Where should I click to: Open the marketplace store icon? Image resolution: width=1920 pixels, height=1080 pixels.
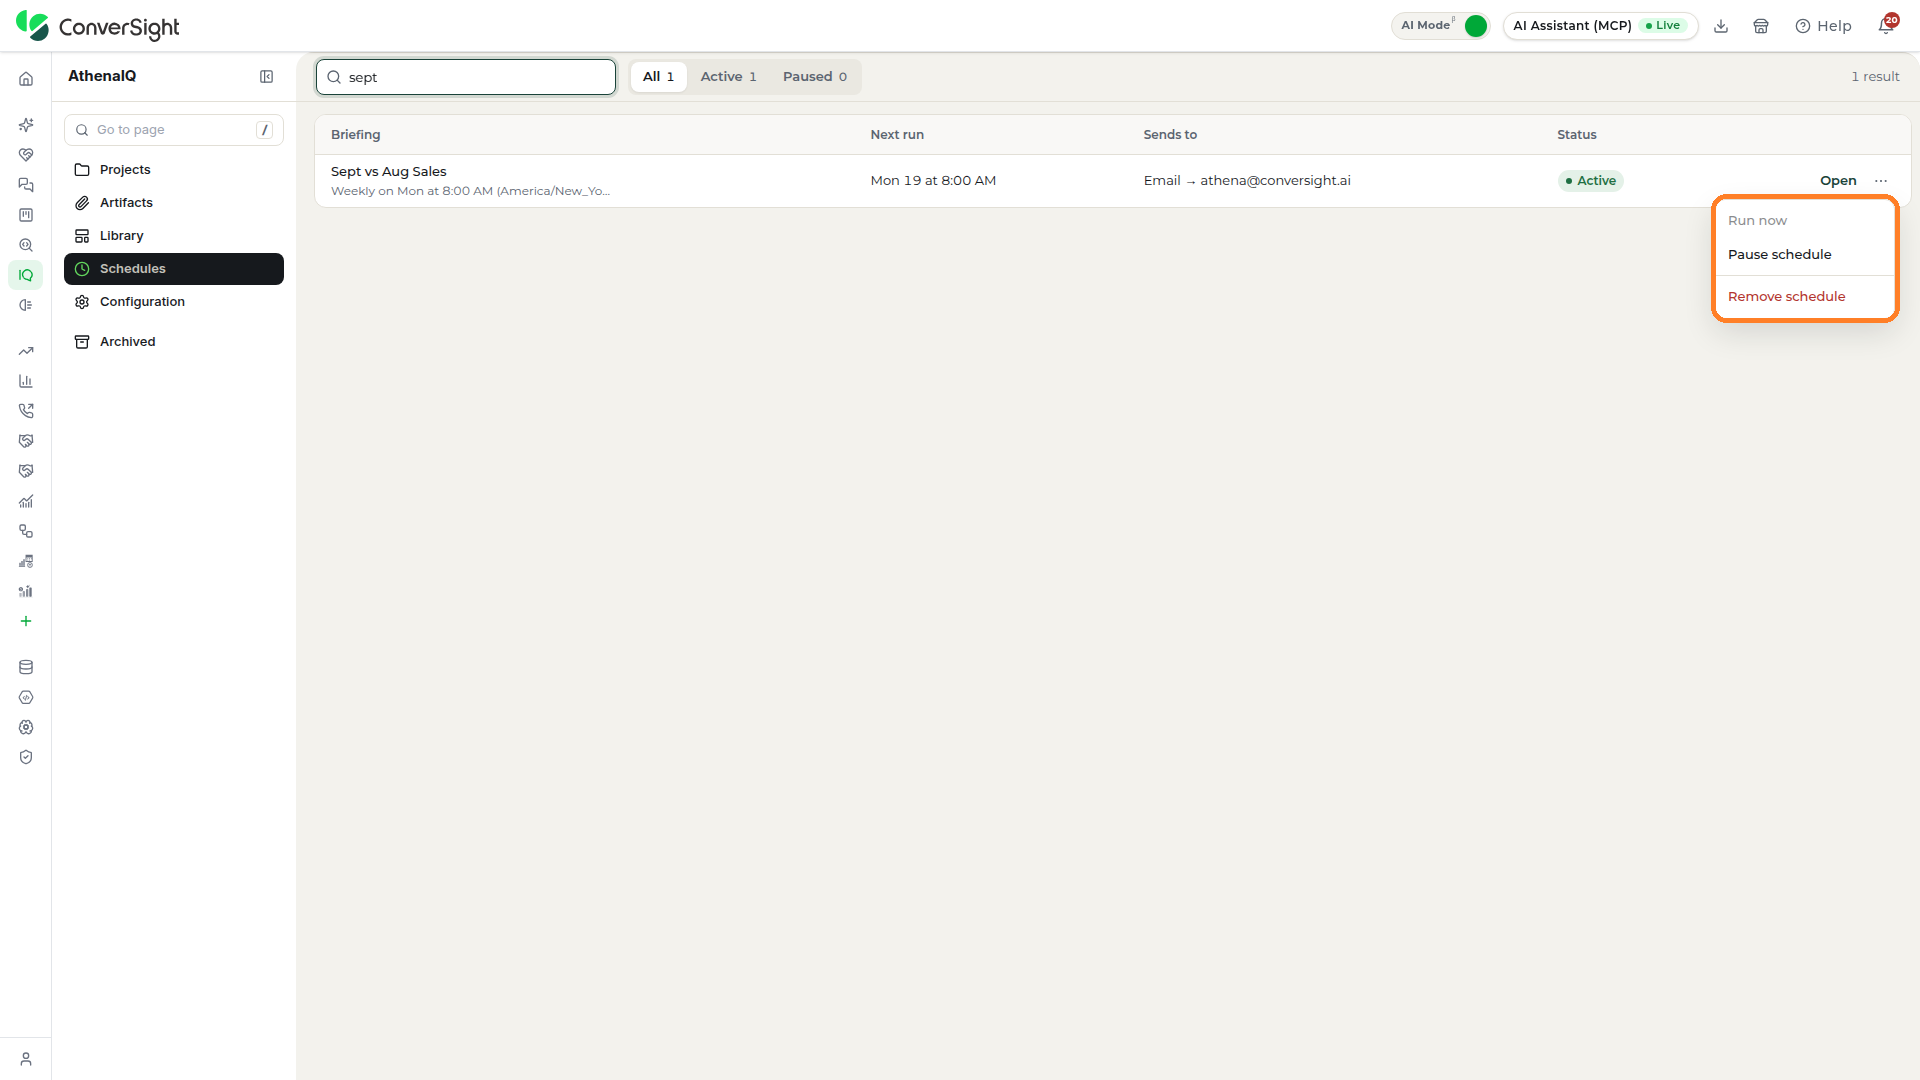tap(1761, 26)
